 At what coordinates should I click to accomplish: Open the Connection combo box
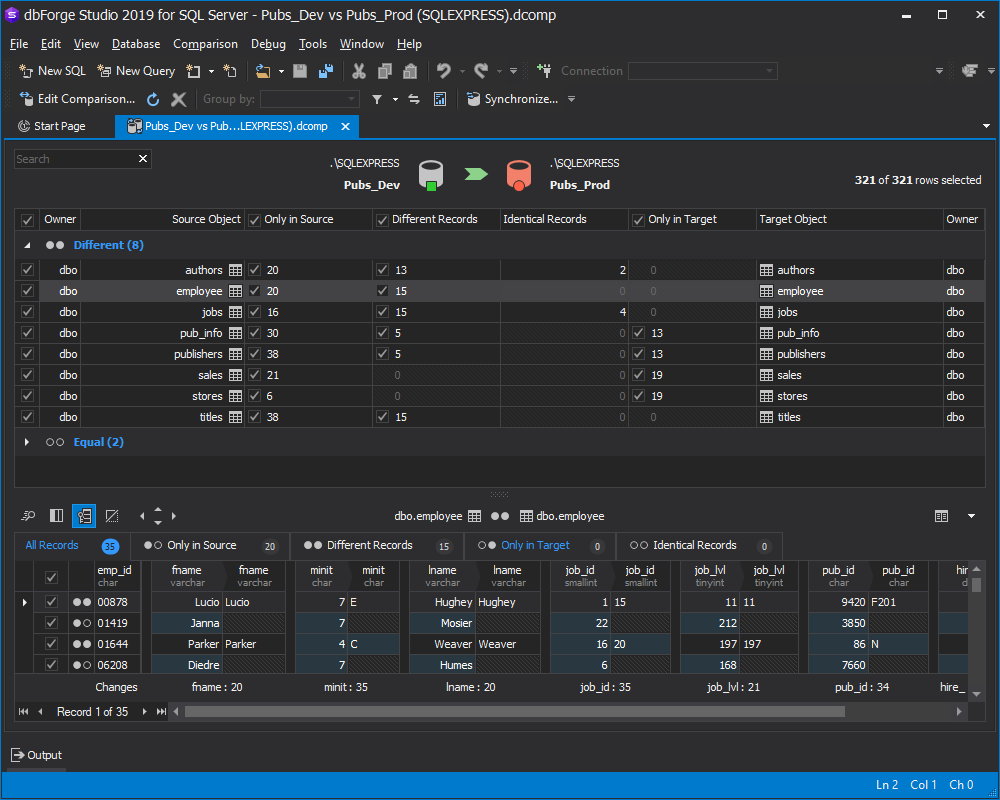pyautogui.click(x=702, y=71)
